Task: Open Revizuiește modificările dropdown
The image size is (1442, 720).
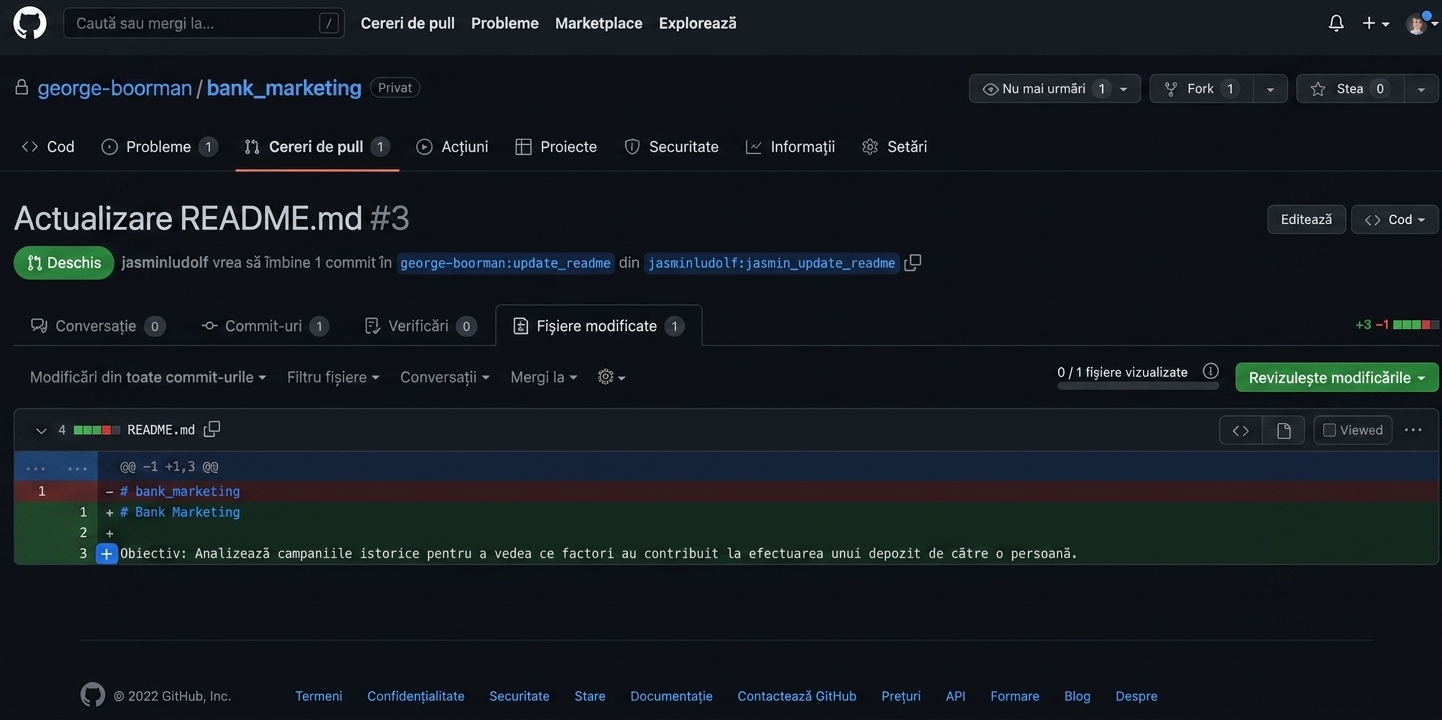Action: click(x=1337, y=377)
